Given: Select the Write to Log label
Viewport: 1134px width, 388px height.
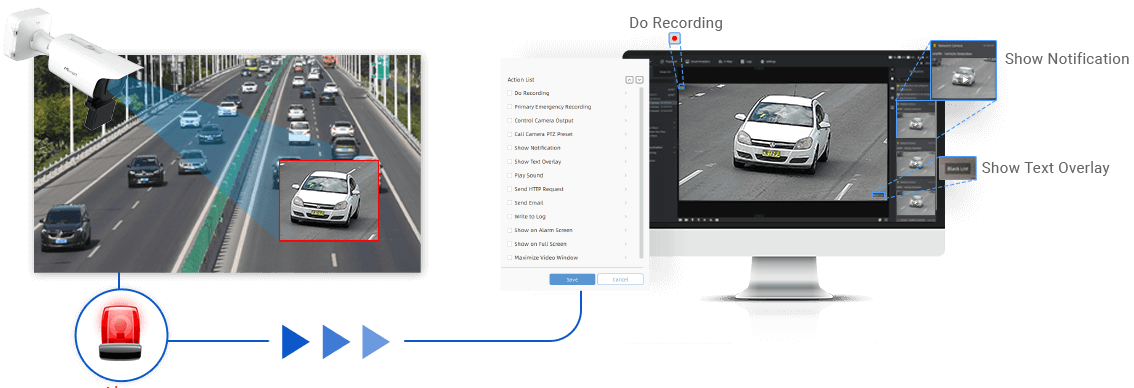Looking at the screenshot, I should 529,216.
